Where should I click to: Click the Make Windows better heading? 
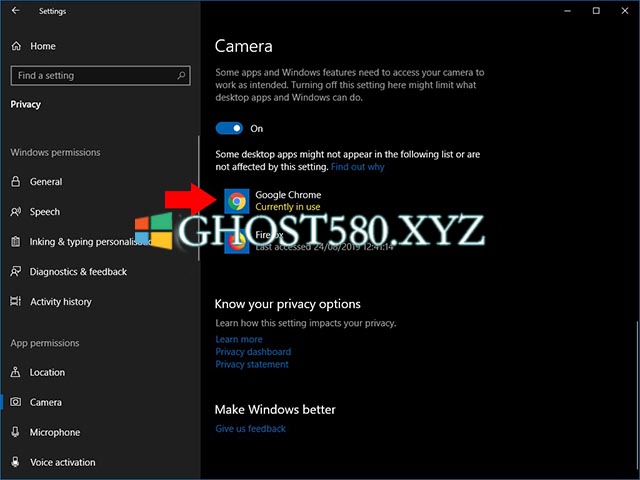click(275, 409)
